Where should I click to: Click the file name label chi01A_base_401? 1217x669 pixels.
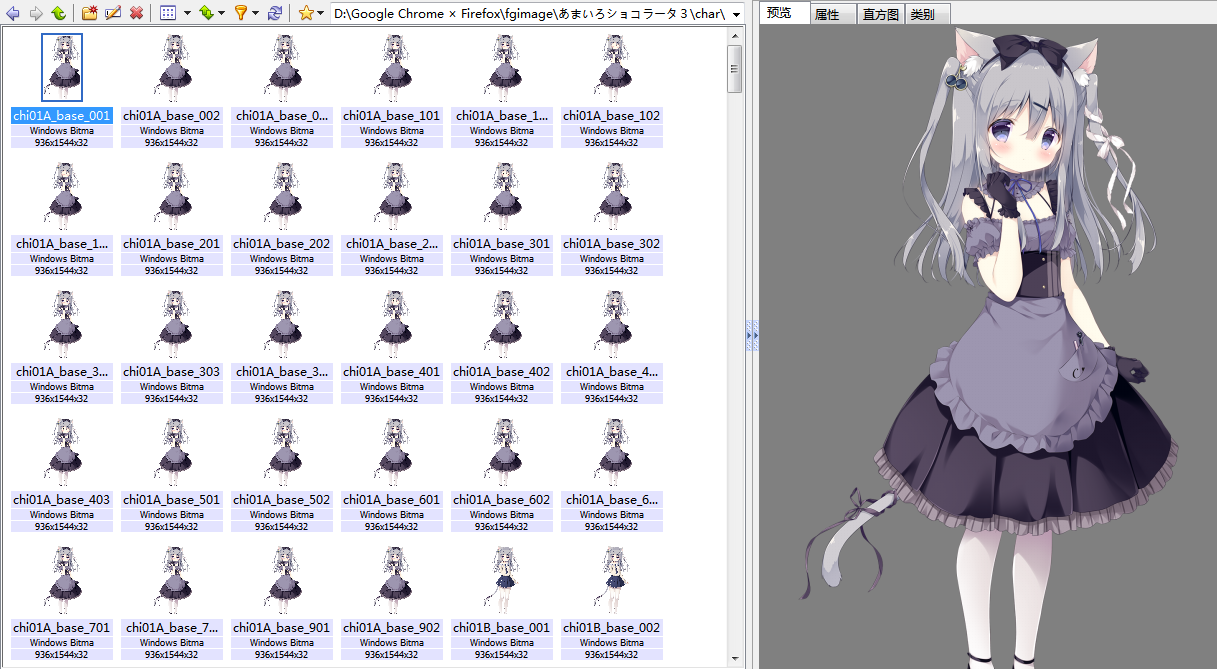[392, 372]
